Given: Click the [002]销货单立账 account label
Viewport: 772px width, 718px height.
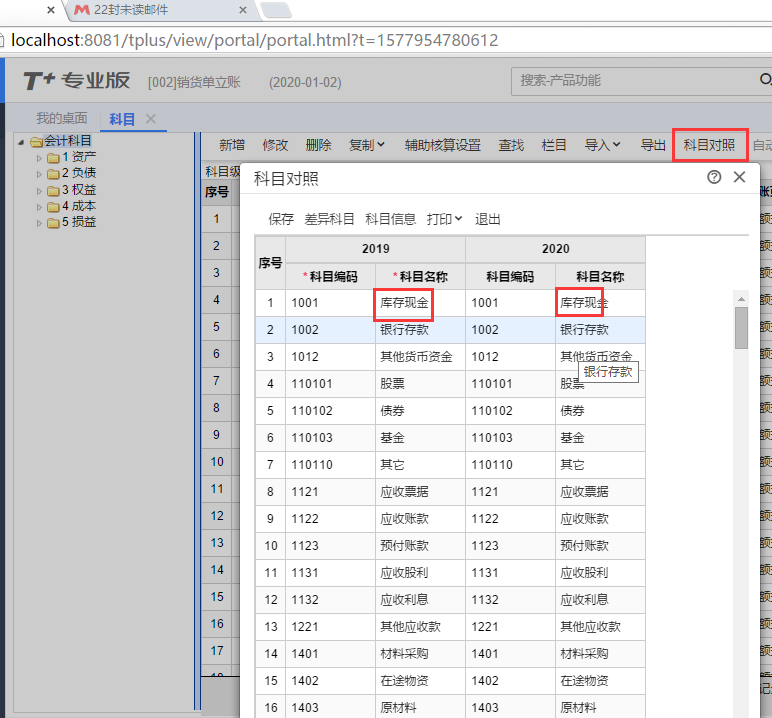Looking at the screenshot, I should pos(194,82).
